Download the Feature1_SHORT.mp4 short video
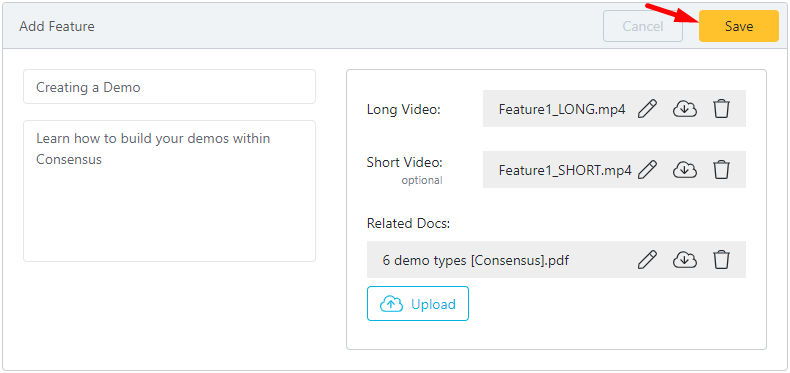Screen dimensions: 790x373 point(685,169)
